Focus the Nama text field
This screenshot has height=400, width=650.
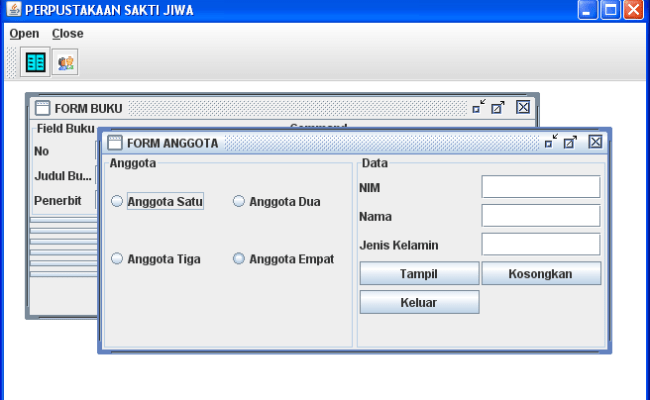point(541,216)
